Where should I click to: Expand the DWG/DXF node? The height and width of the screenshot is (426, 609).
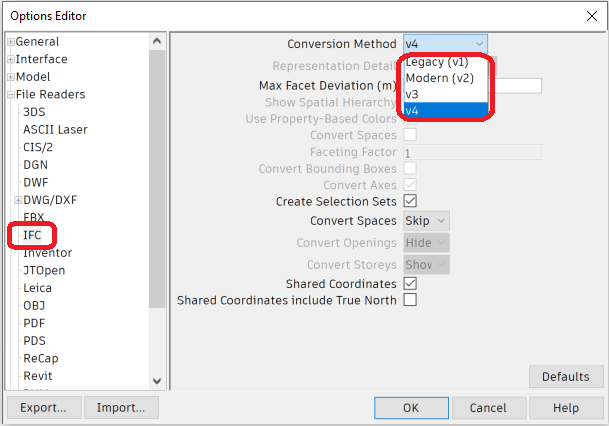[18, 200]
